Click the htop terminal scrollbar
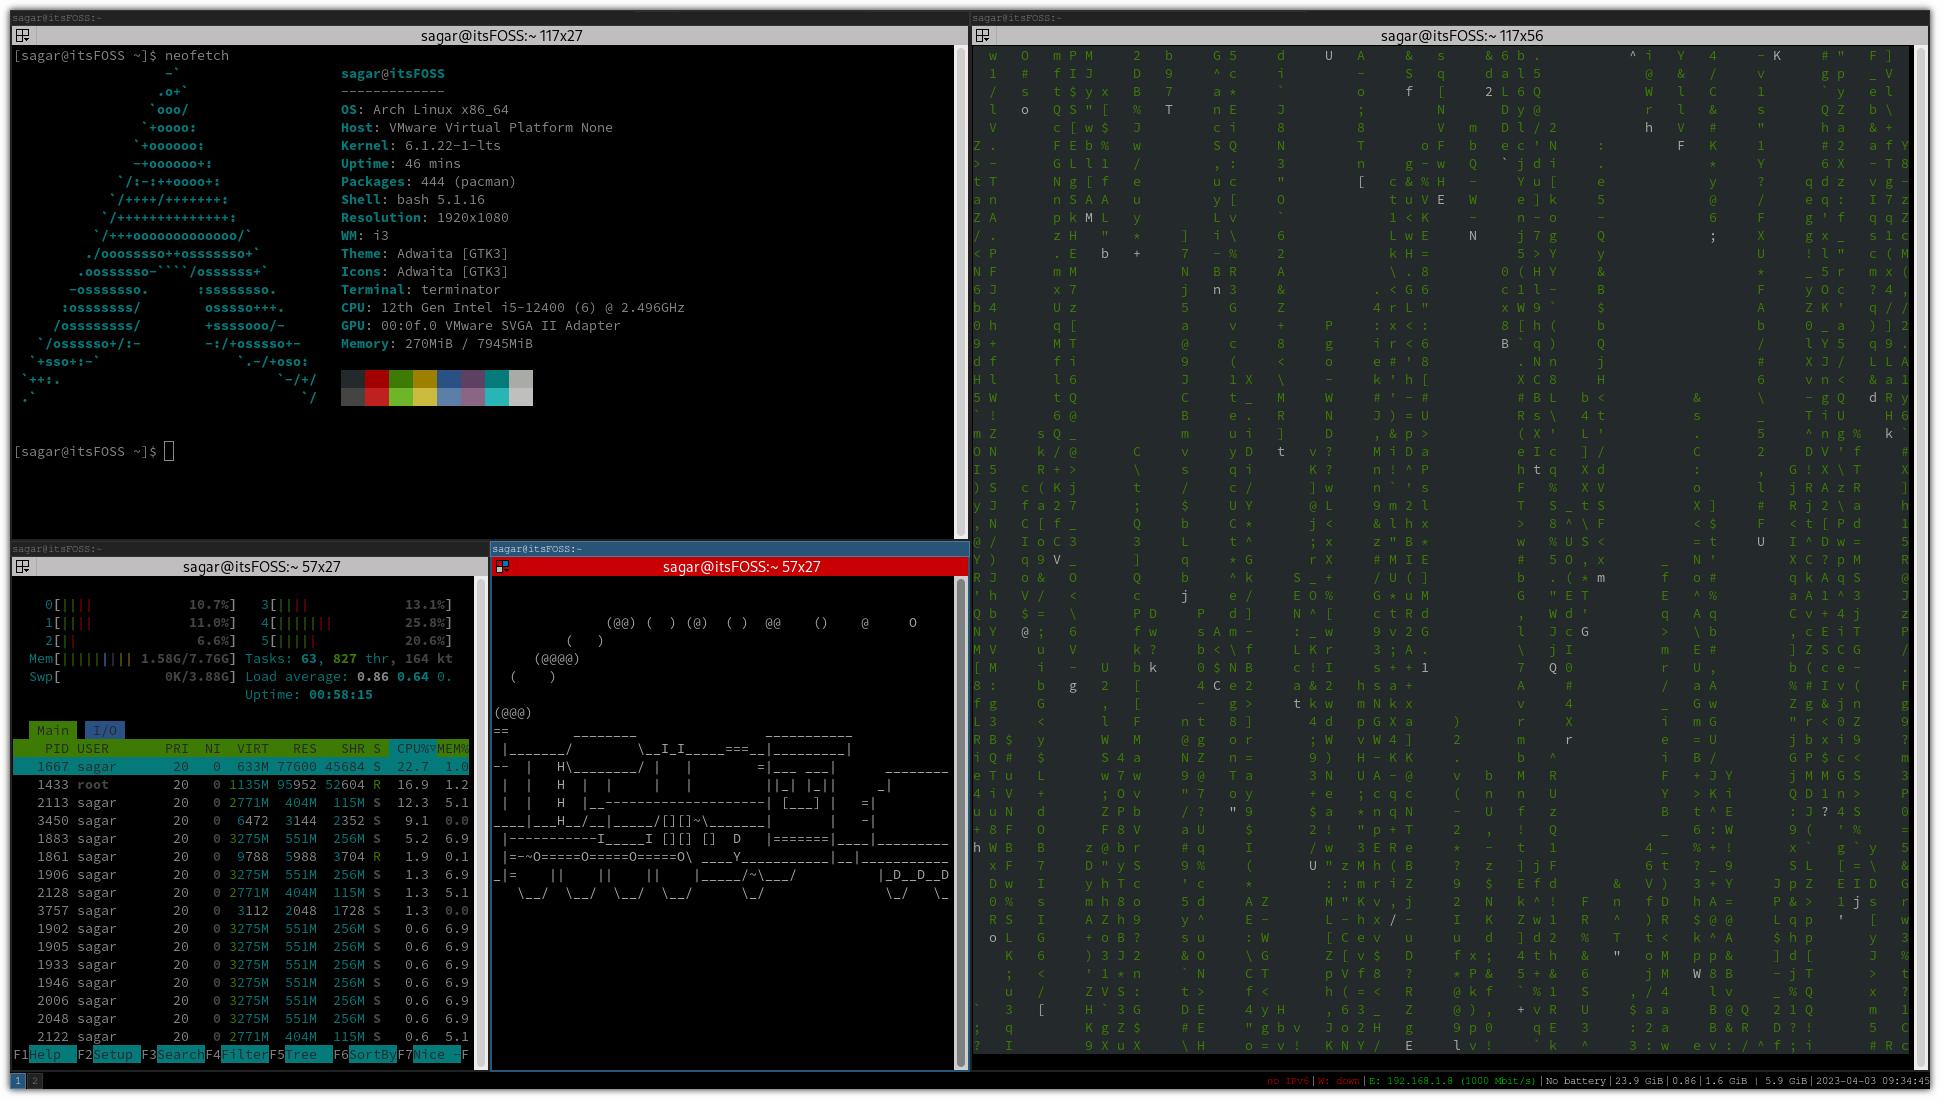Image resolution: width=1942 pixels, height=1101 pixels. (480, 820)
